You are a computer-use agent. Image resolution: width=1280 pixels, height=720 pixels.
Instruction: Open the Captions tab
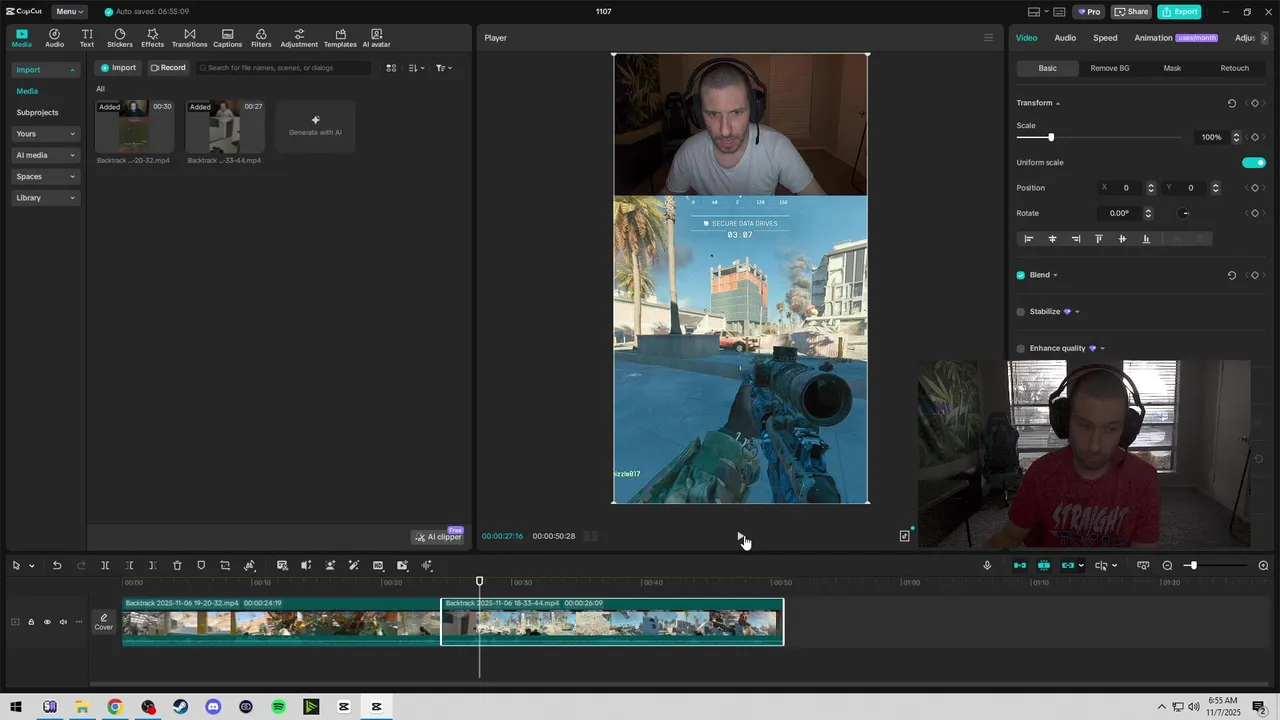click(227, 38)
